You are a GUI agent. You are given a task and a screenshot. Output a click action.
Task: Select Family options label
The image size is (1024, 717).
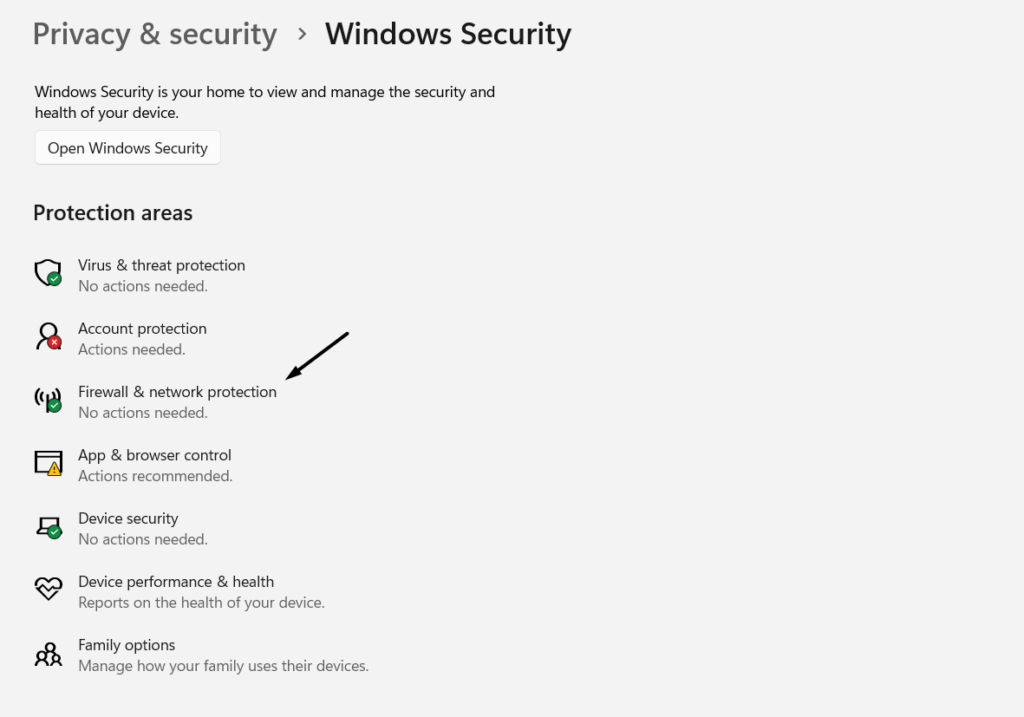point(126,645)
